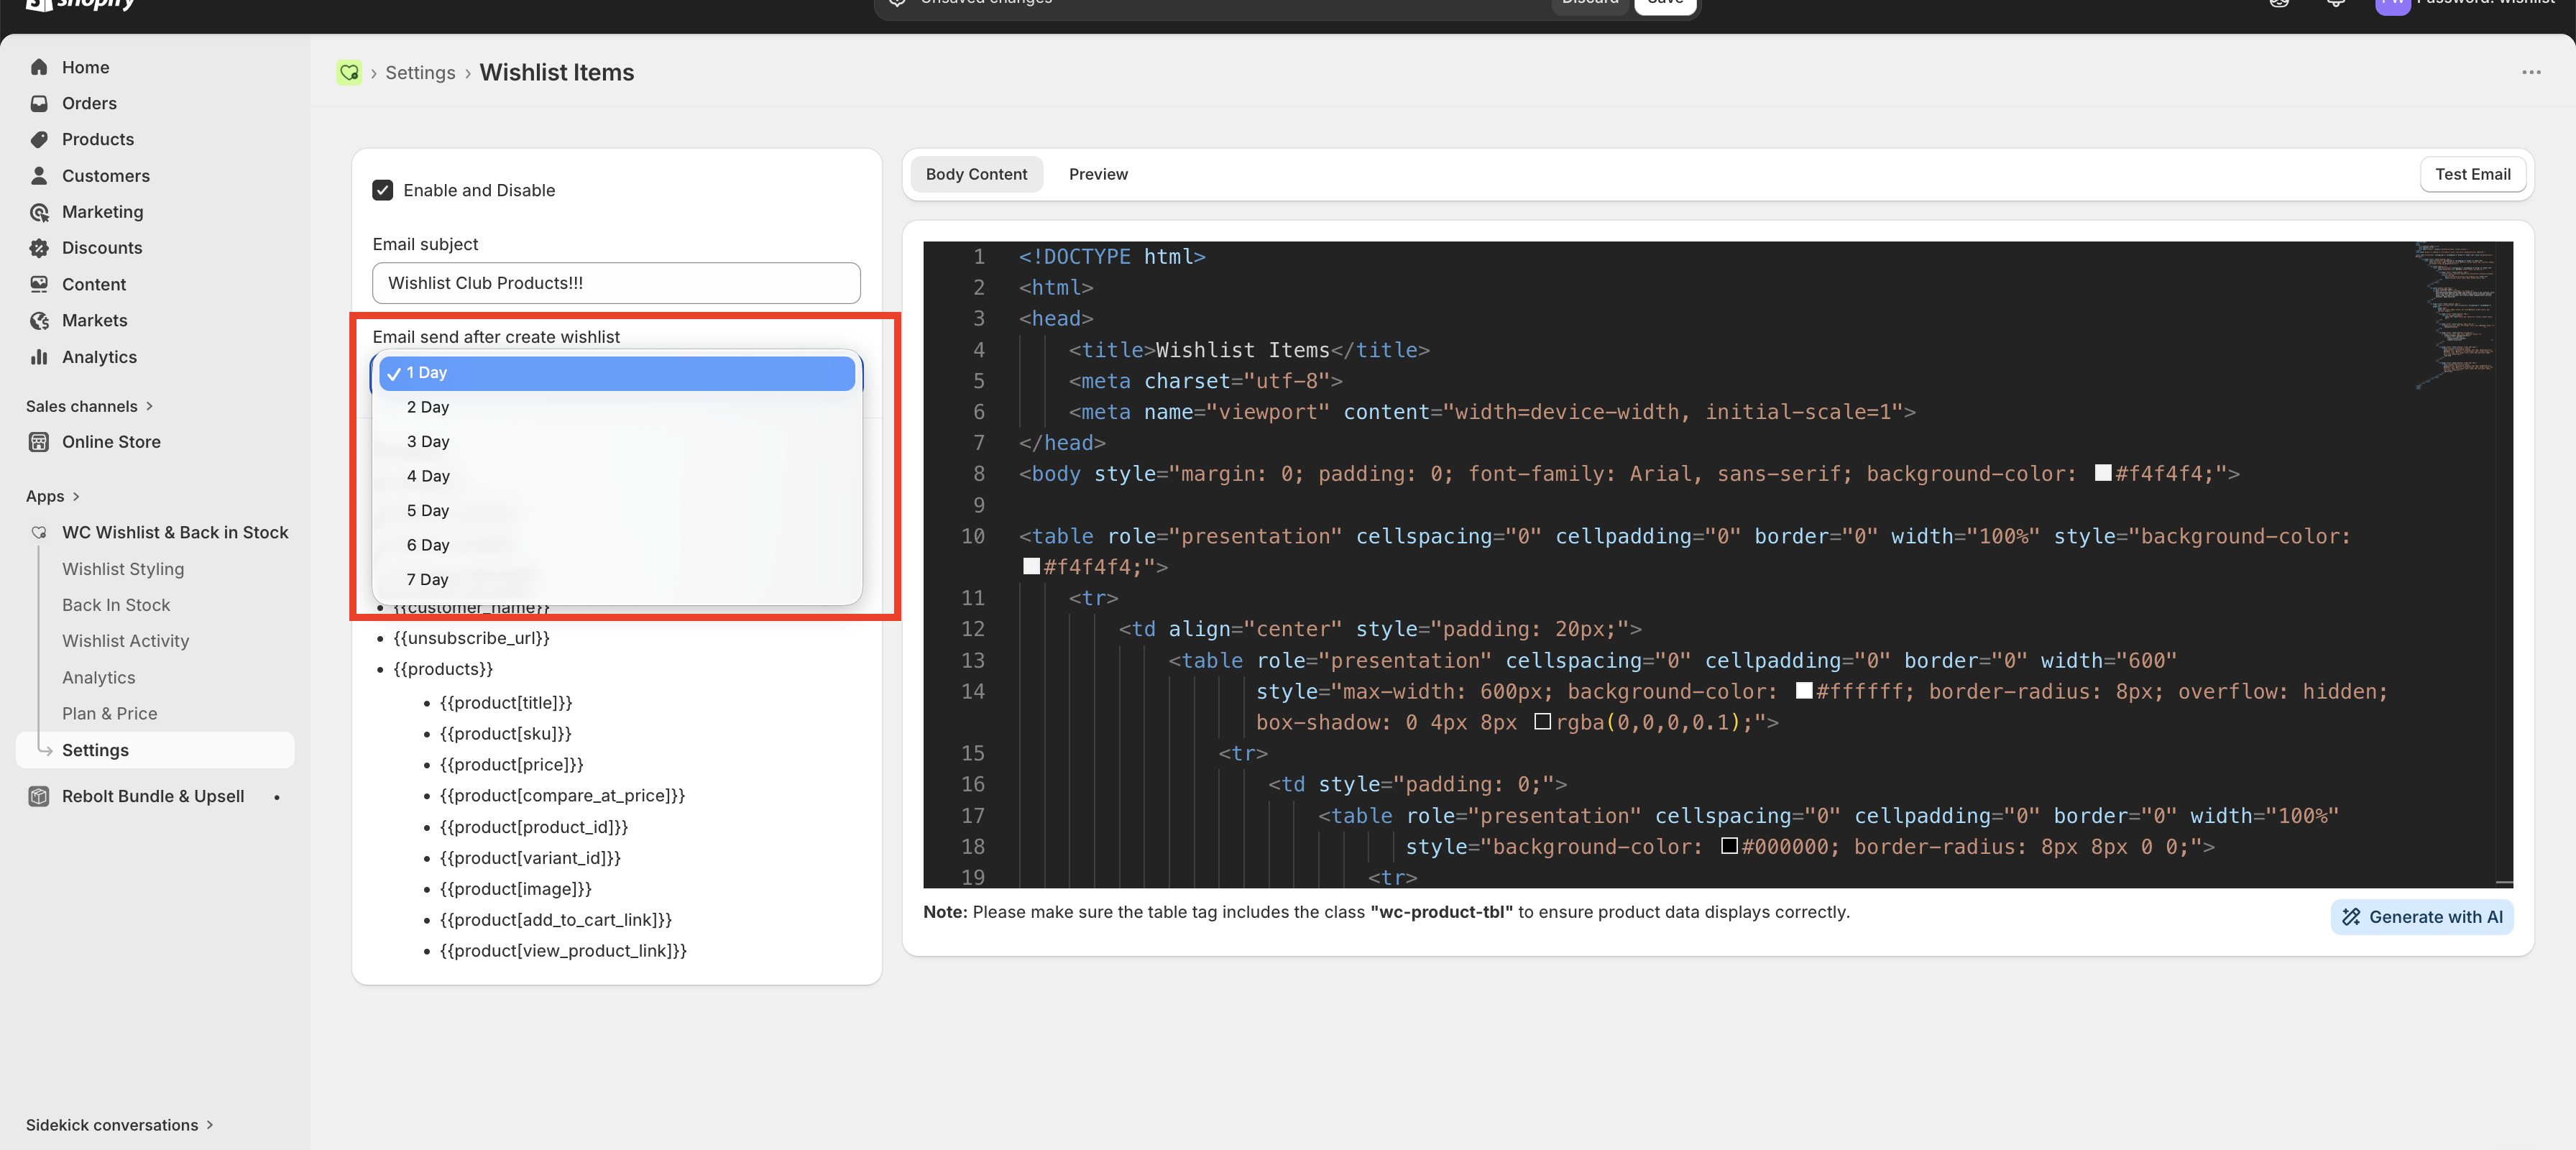Open the Rebolt Bundle & Upsell link
This screenshot has height=1150, width=2576.
pyautogui.click(x=153, y=796)
